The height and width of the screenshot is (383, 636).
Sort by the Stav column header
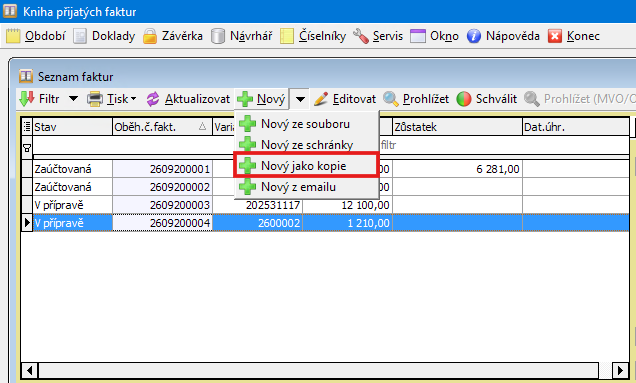(x=72, y=127)
